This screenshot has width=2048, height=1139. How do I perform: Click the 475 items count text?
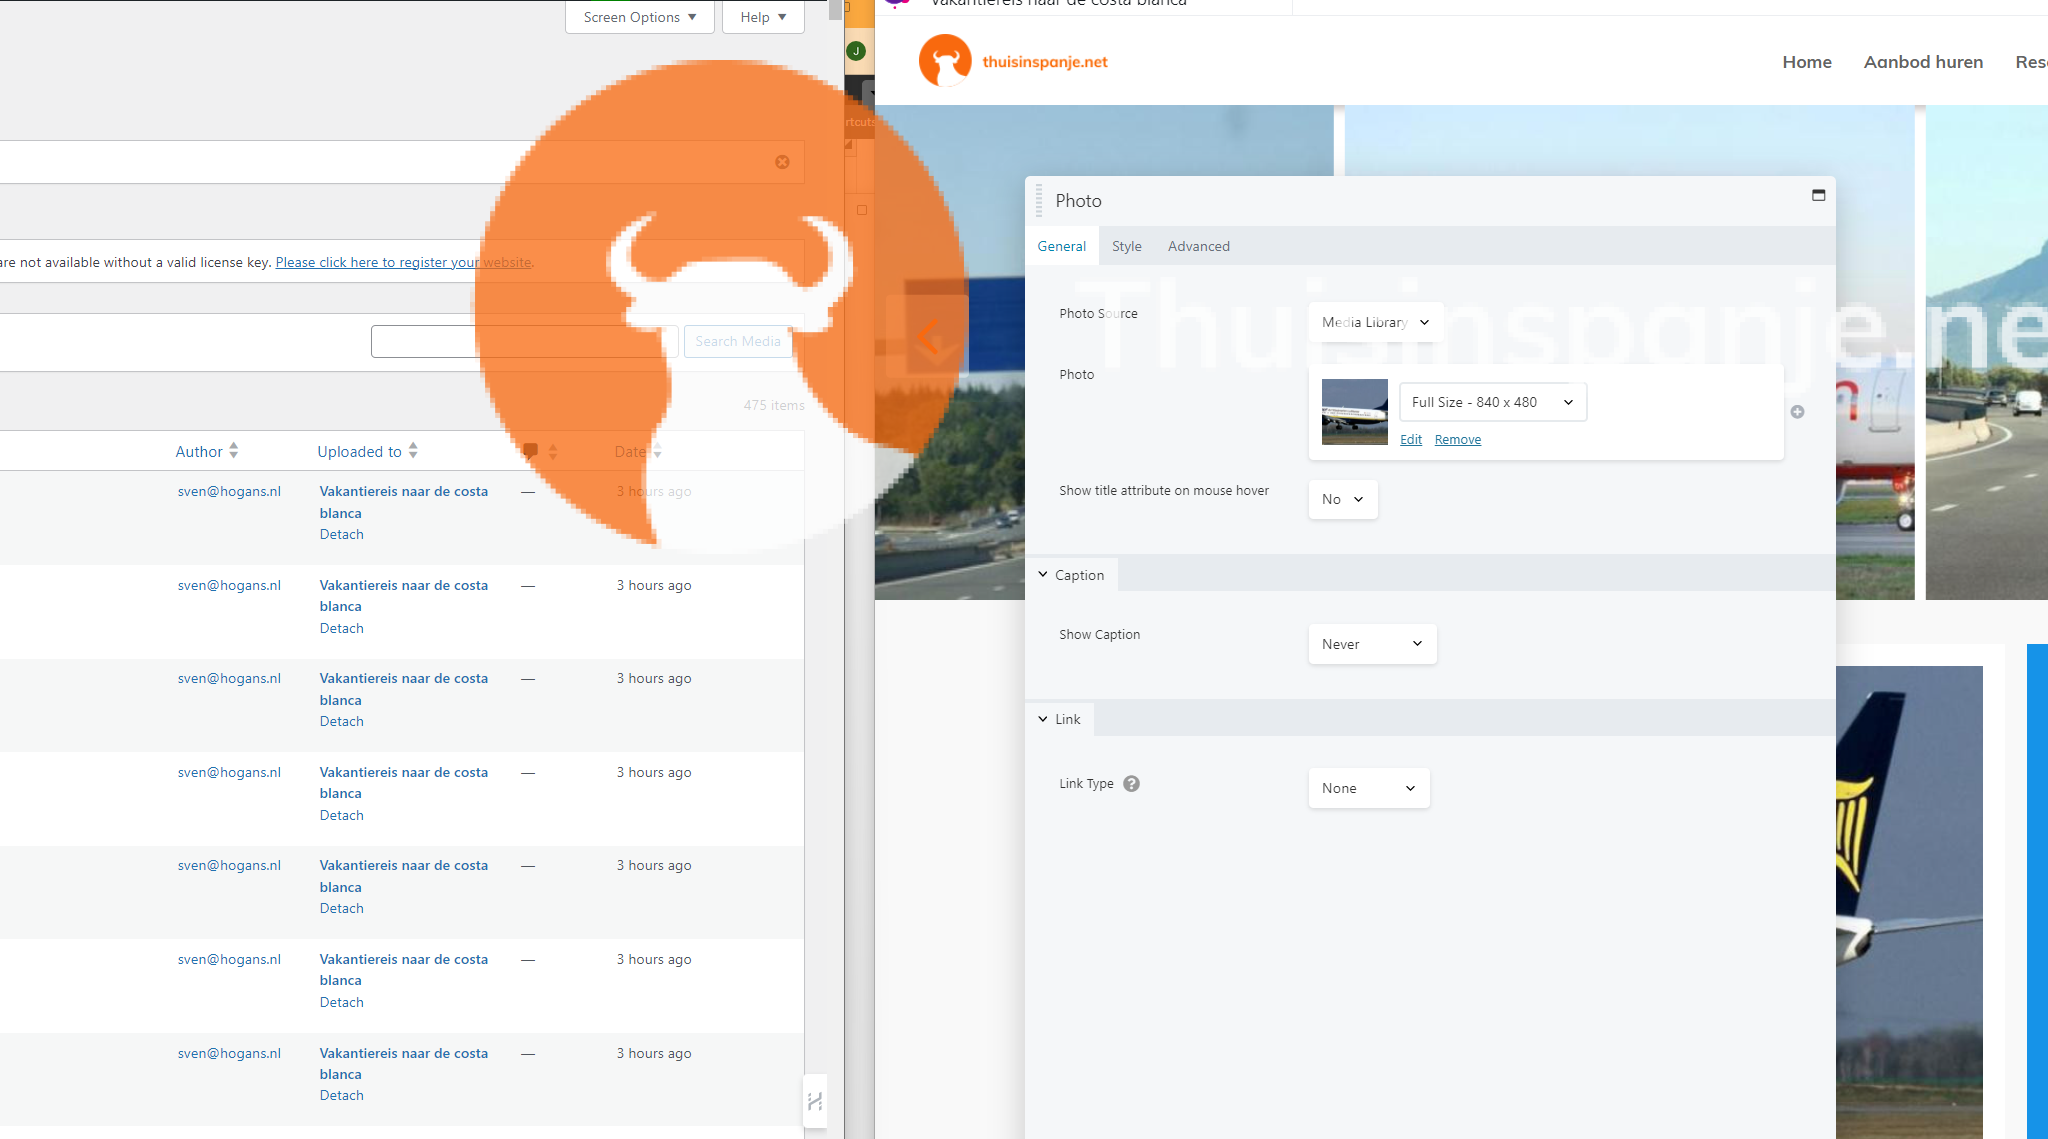tap(773, 405)
